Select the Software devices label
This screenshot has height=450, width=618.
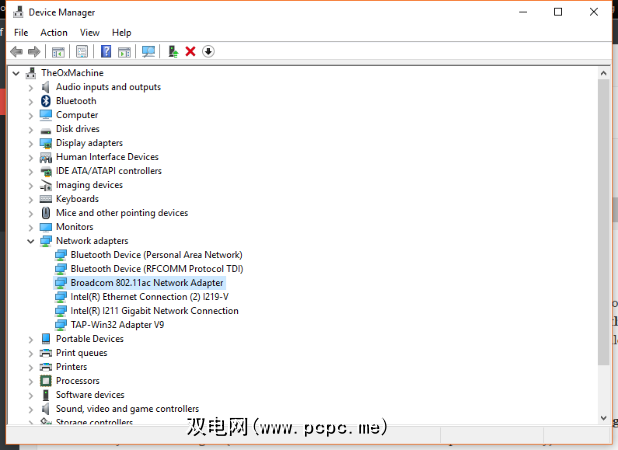(90, 395)
